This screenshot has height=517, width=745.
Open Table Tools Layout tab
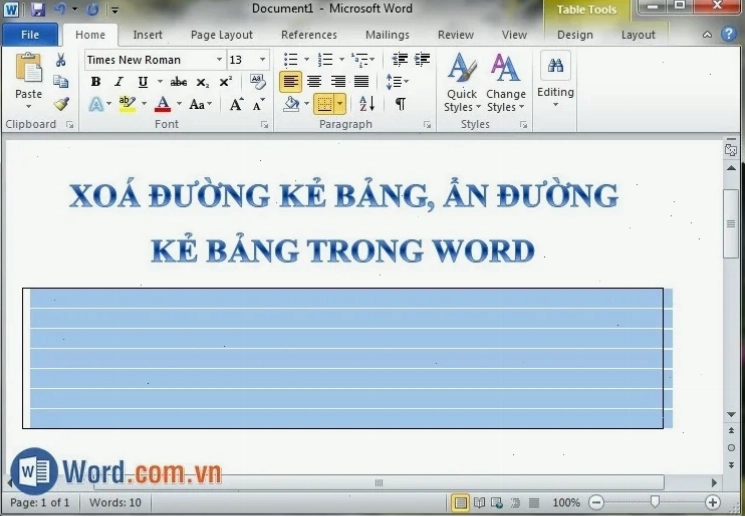(638, 35)
